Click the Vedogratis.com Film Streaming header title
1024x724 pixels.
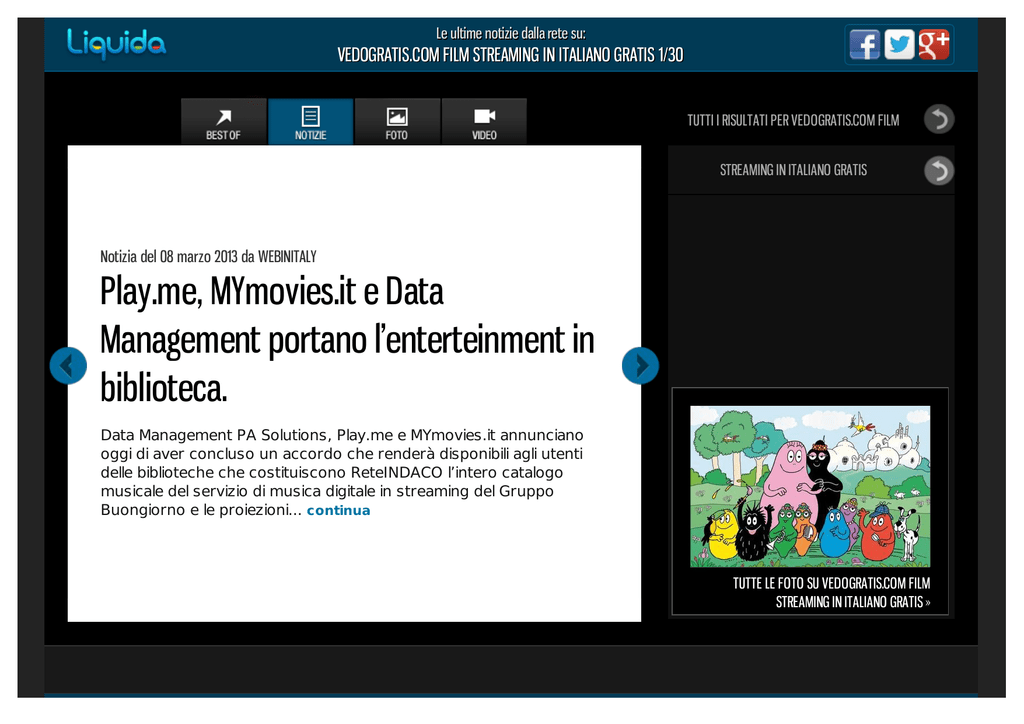(510, 55)
